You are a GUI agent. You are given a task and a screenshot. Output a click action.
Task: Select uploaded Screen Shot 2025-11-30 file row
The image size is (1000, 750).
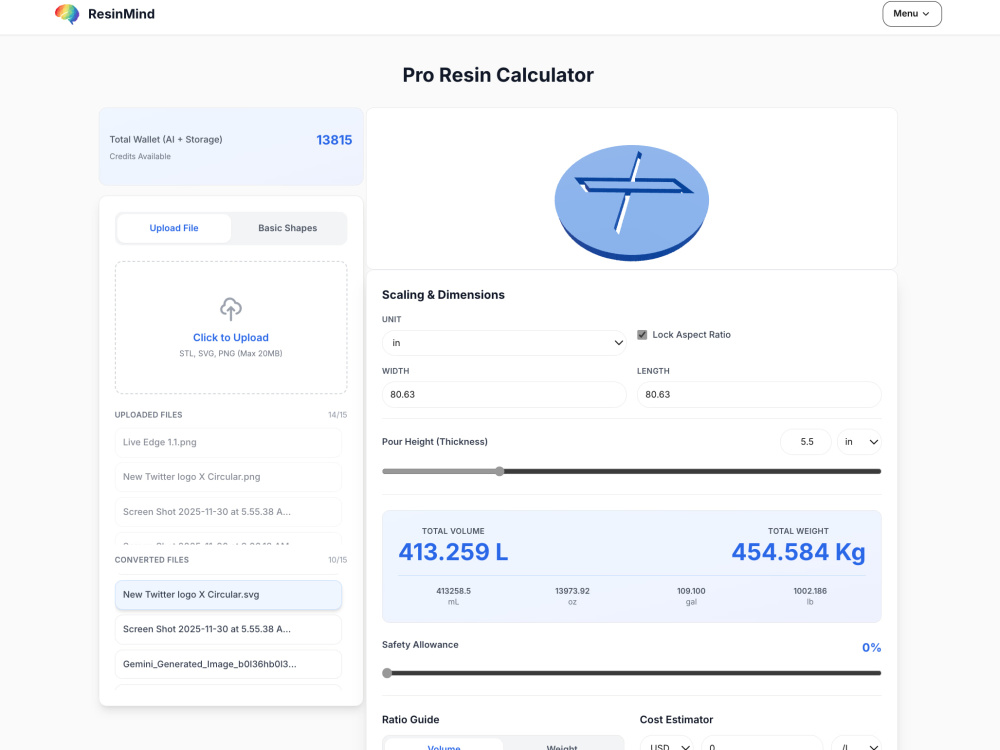click(x=228, y=511)
